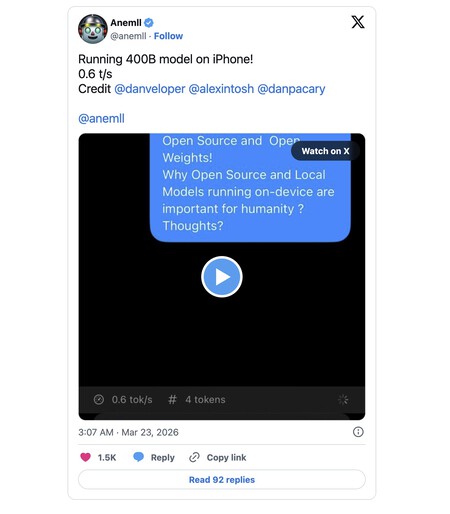Click the X logo icon
Image resolution: width=450 pixels, height=514 pixels.
358,22
